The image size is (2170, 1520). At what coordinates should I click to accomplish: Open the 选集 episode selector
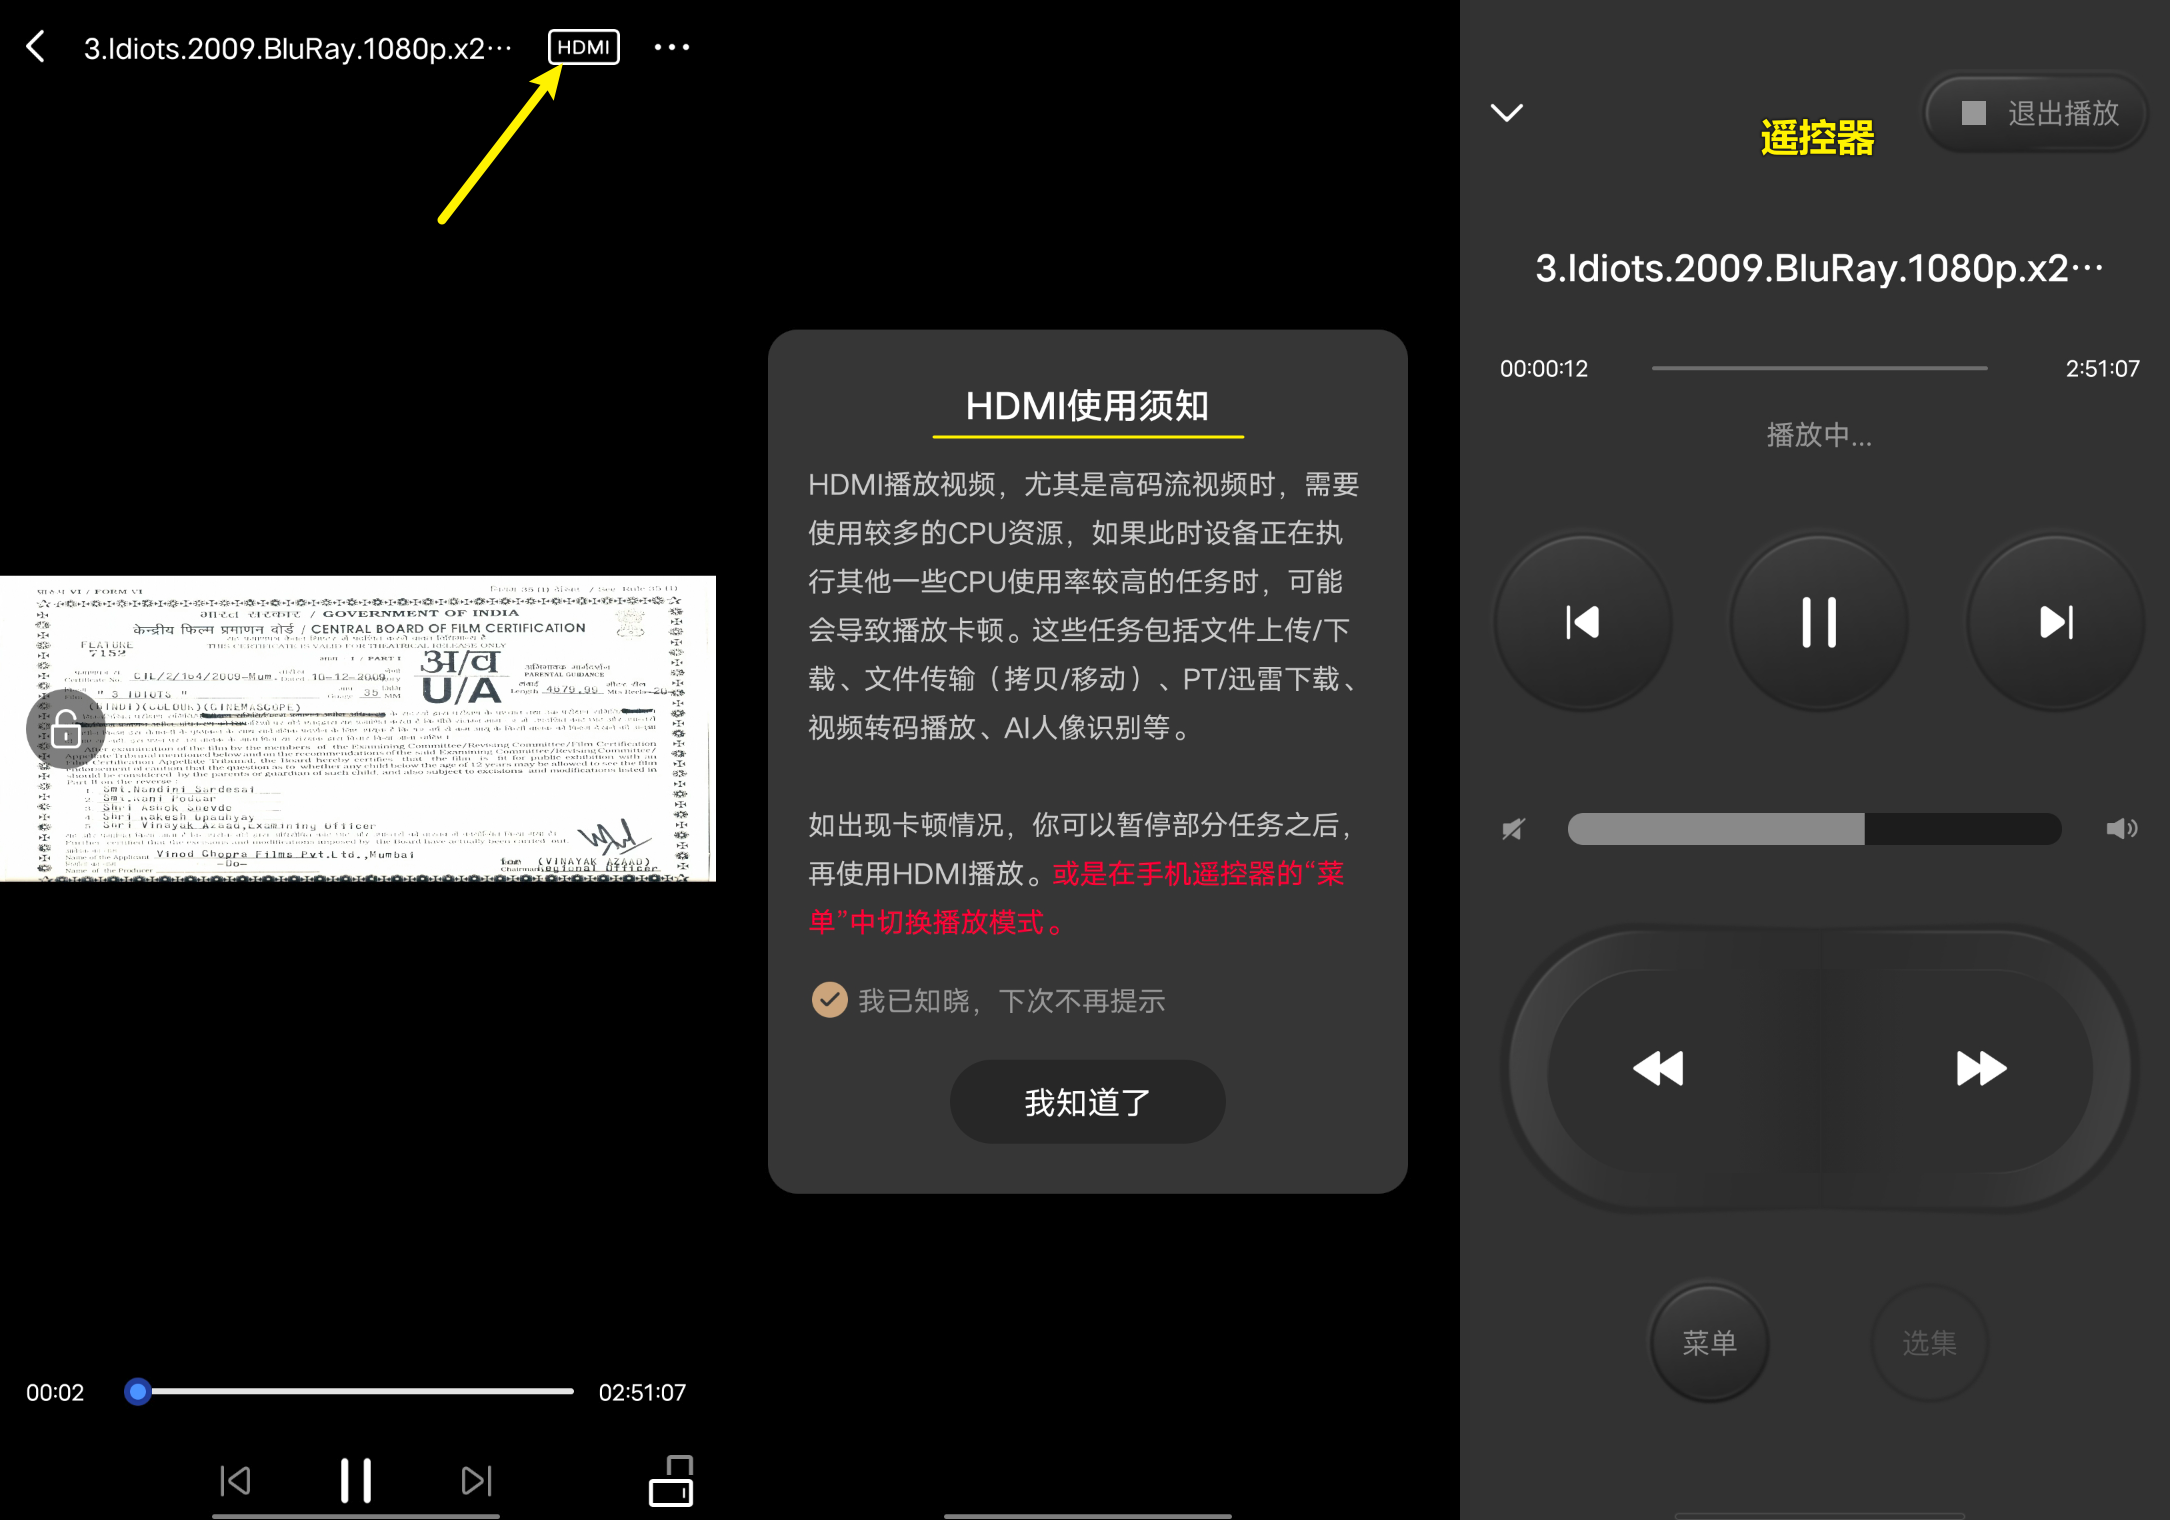tap(1929, 1343)
